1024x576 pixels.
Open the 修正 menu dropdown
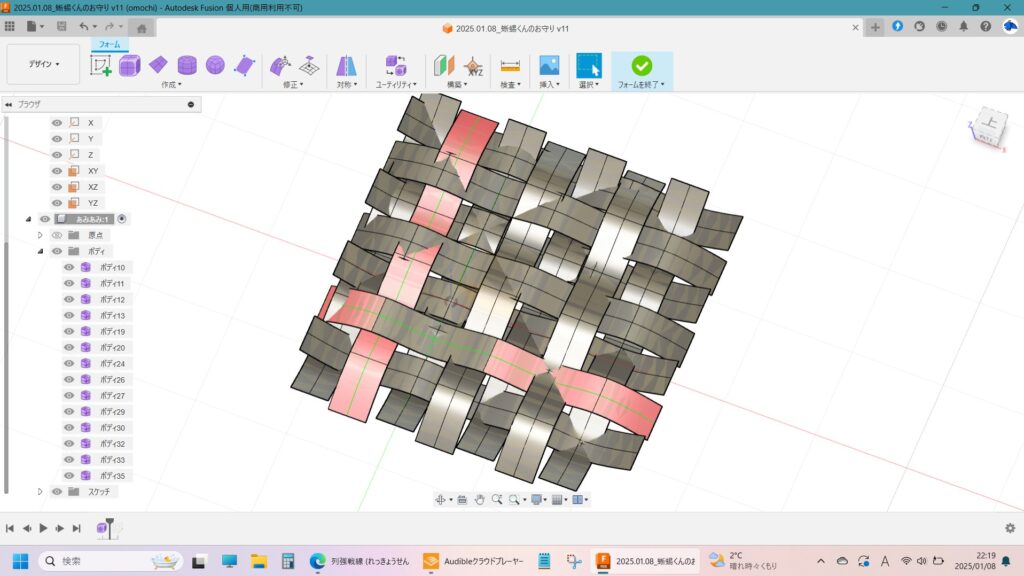click(292, 85)
